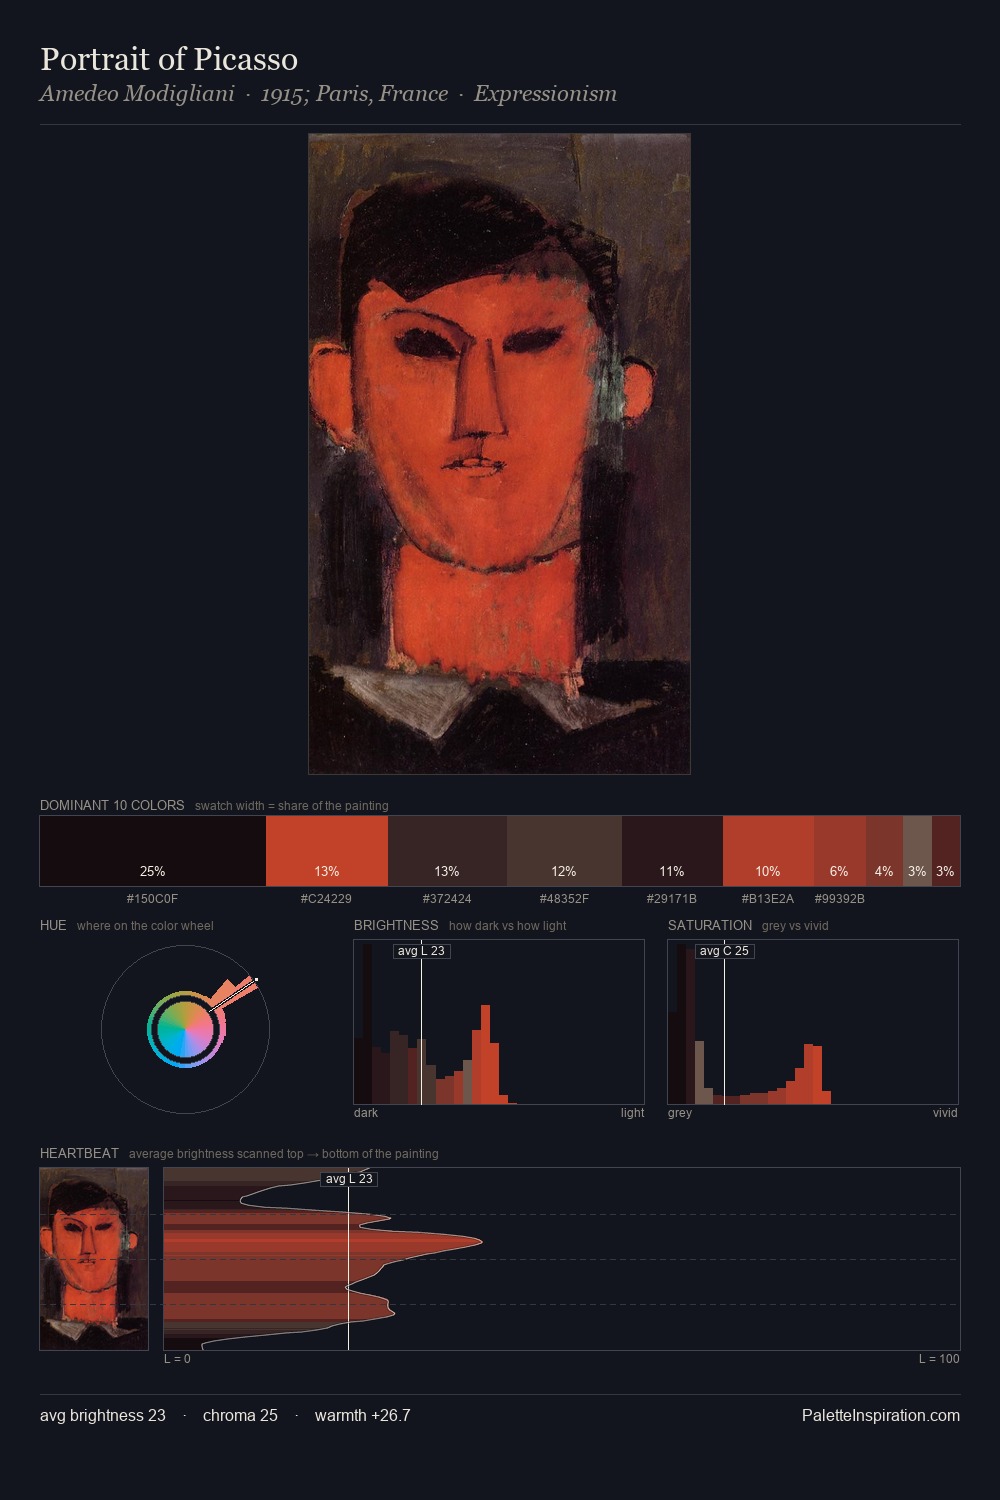Click the hex code label #150C0F
Viewport: 1000px width, 1500px height.
tap(152, 899)
